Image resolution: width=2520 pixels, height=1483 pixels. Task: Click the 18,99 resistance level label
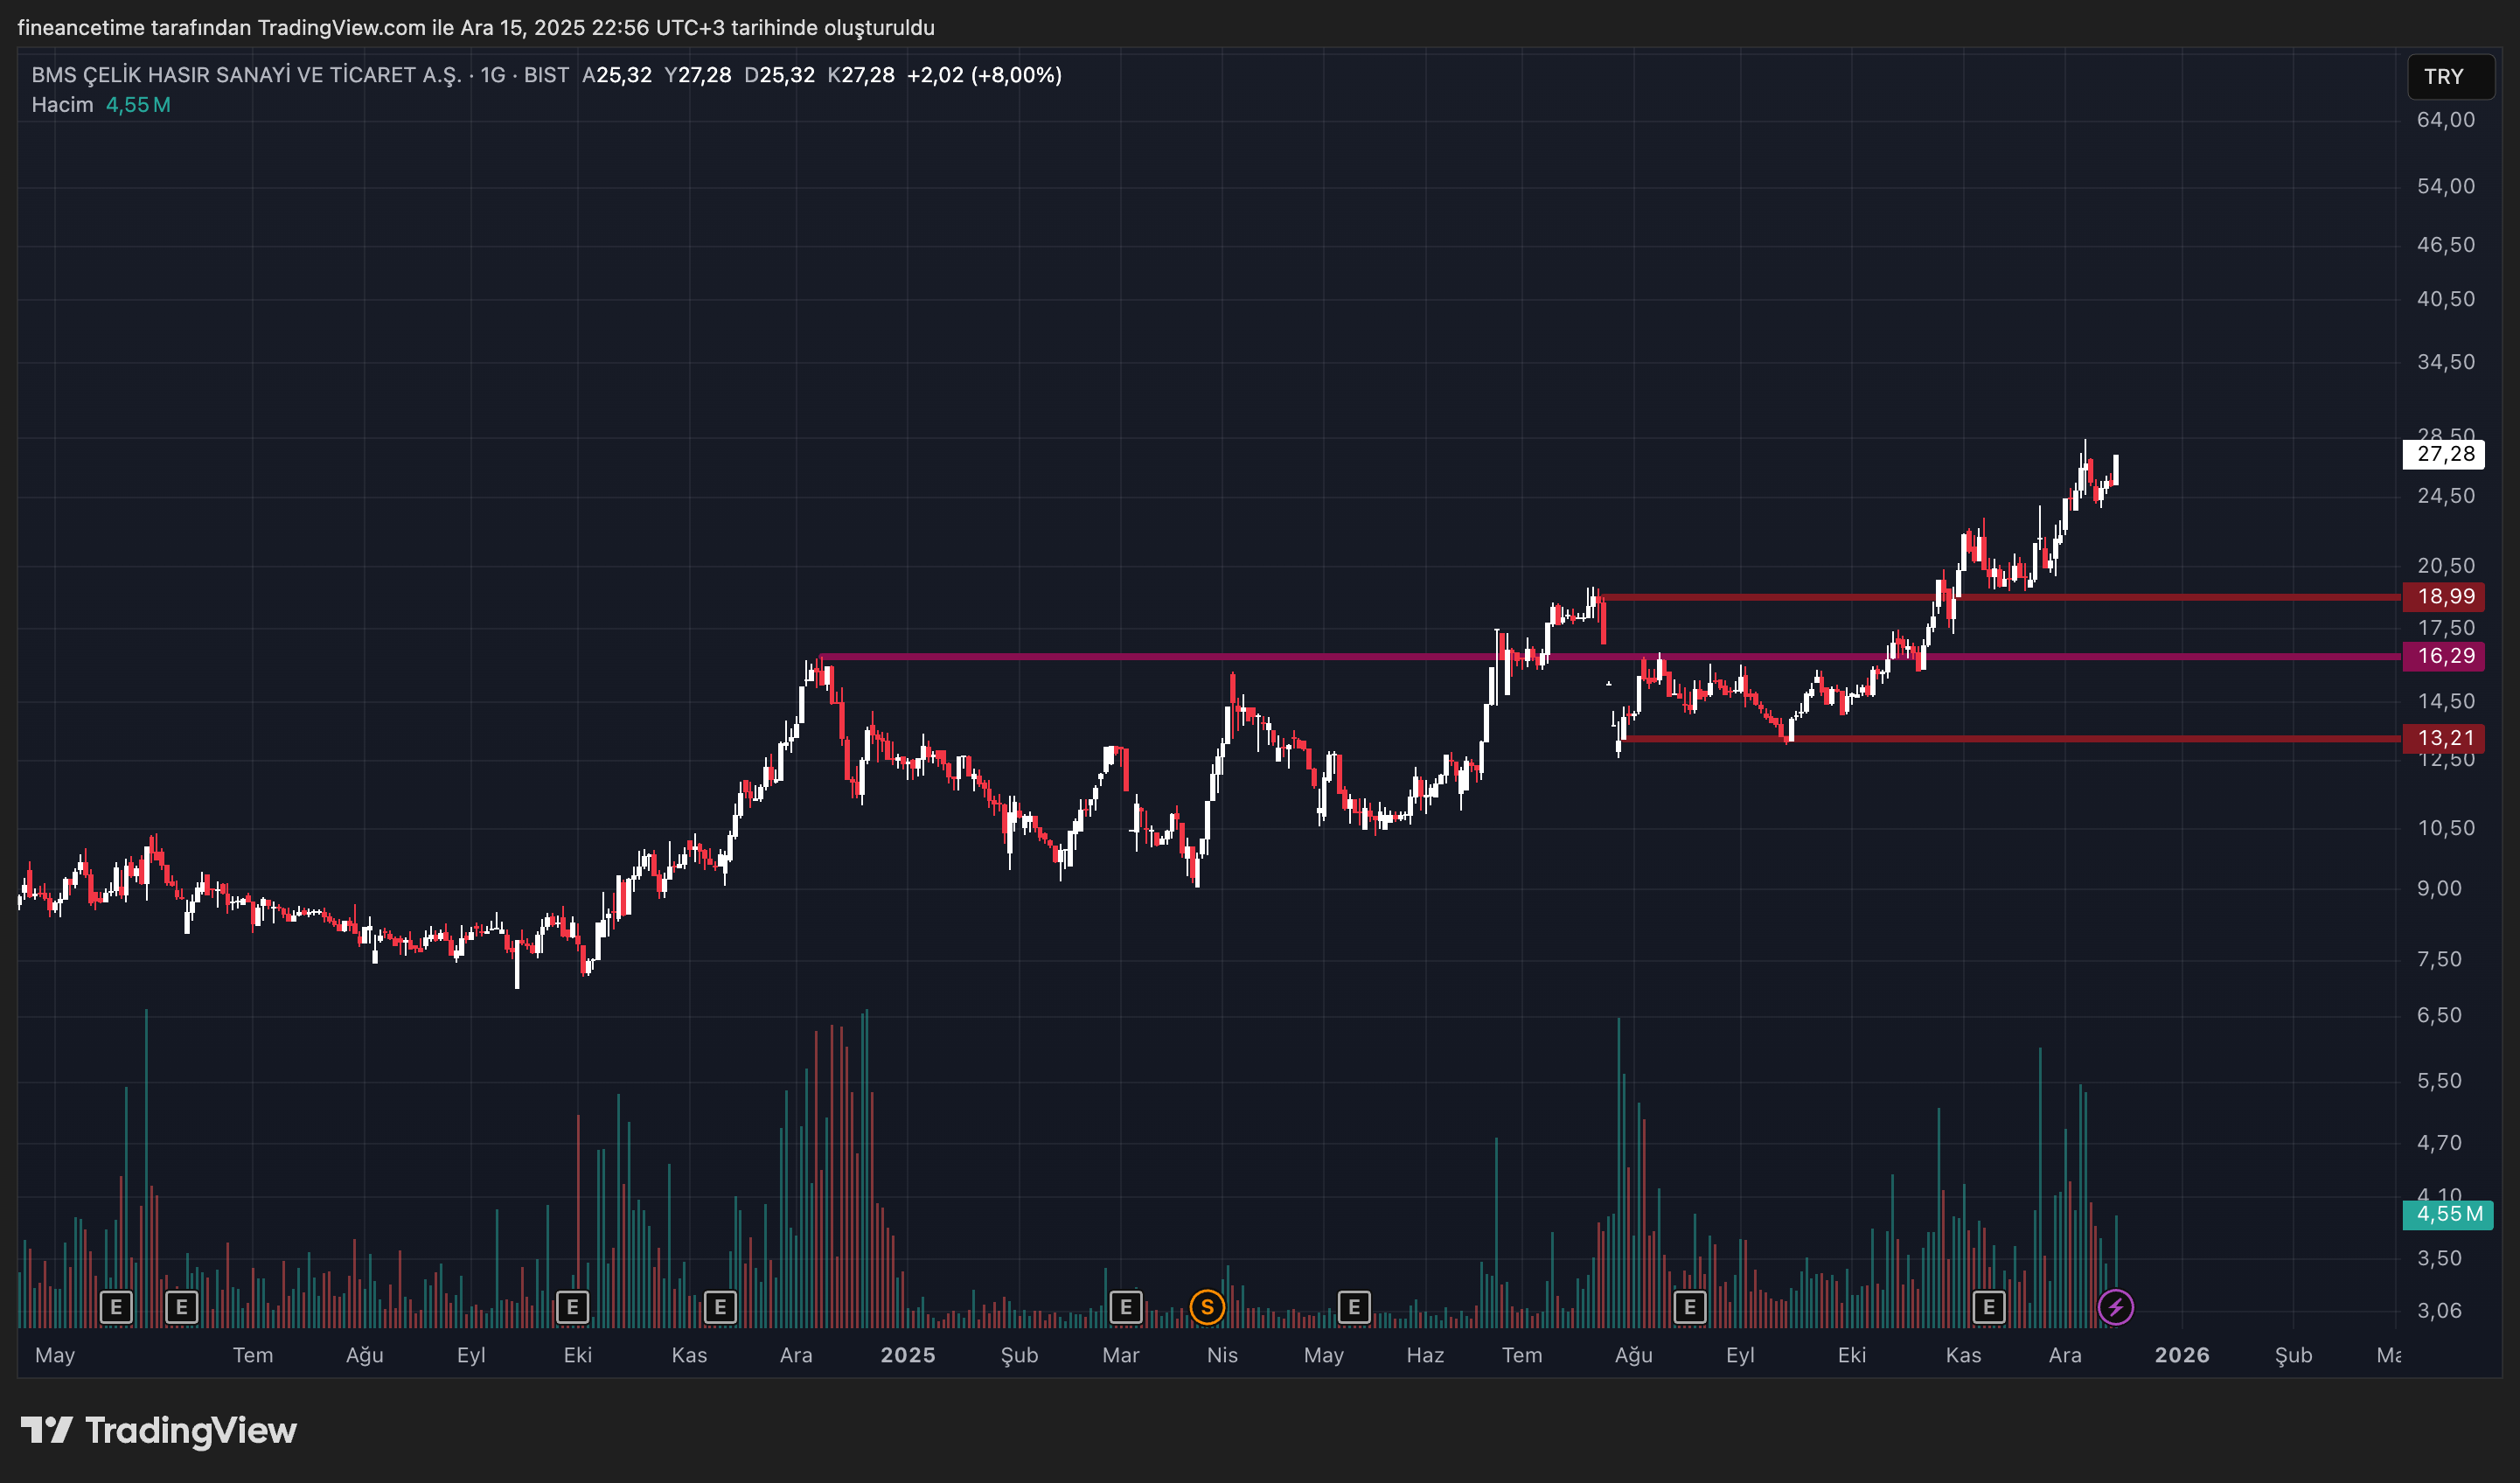pyautogui.click(x=2446, y=597)
